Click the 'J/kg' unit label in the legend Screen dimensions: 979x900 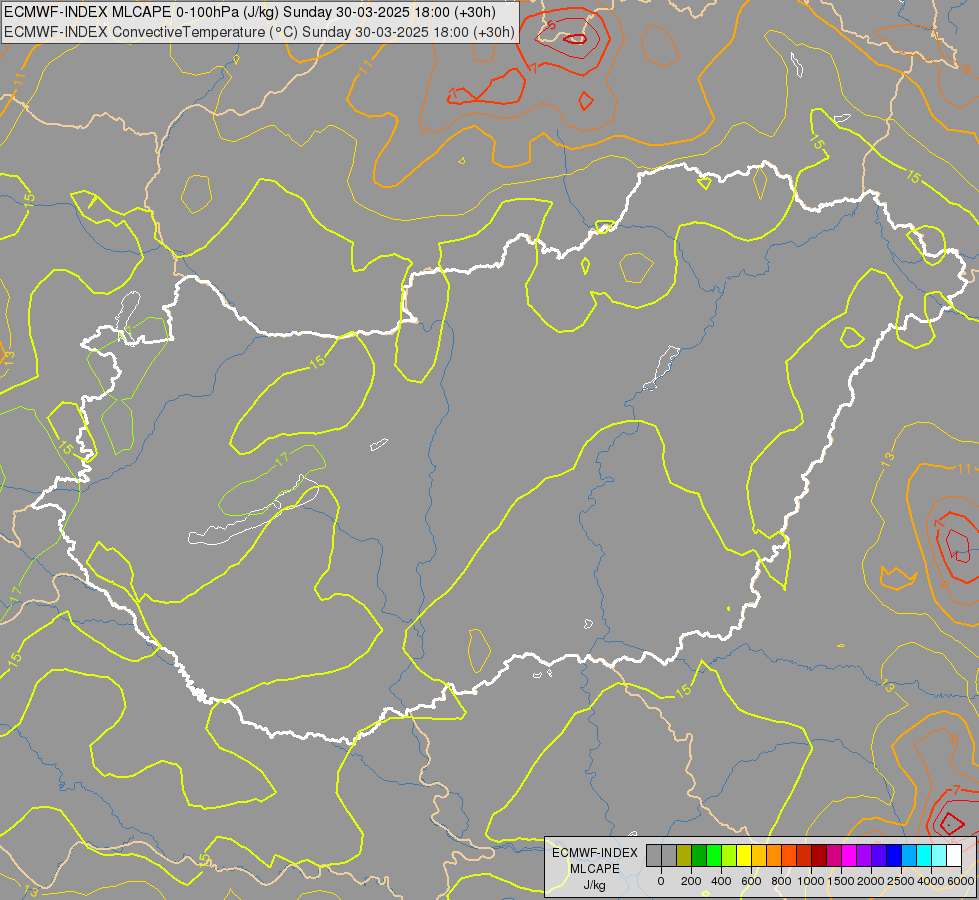(x=594, y=885)
